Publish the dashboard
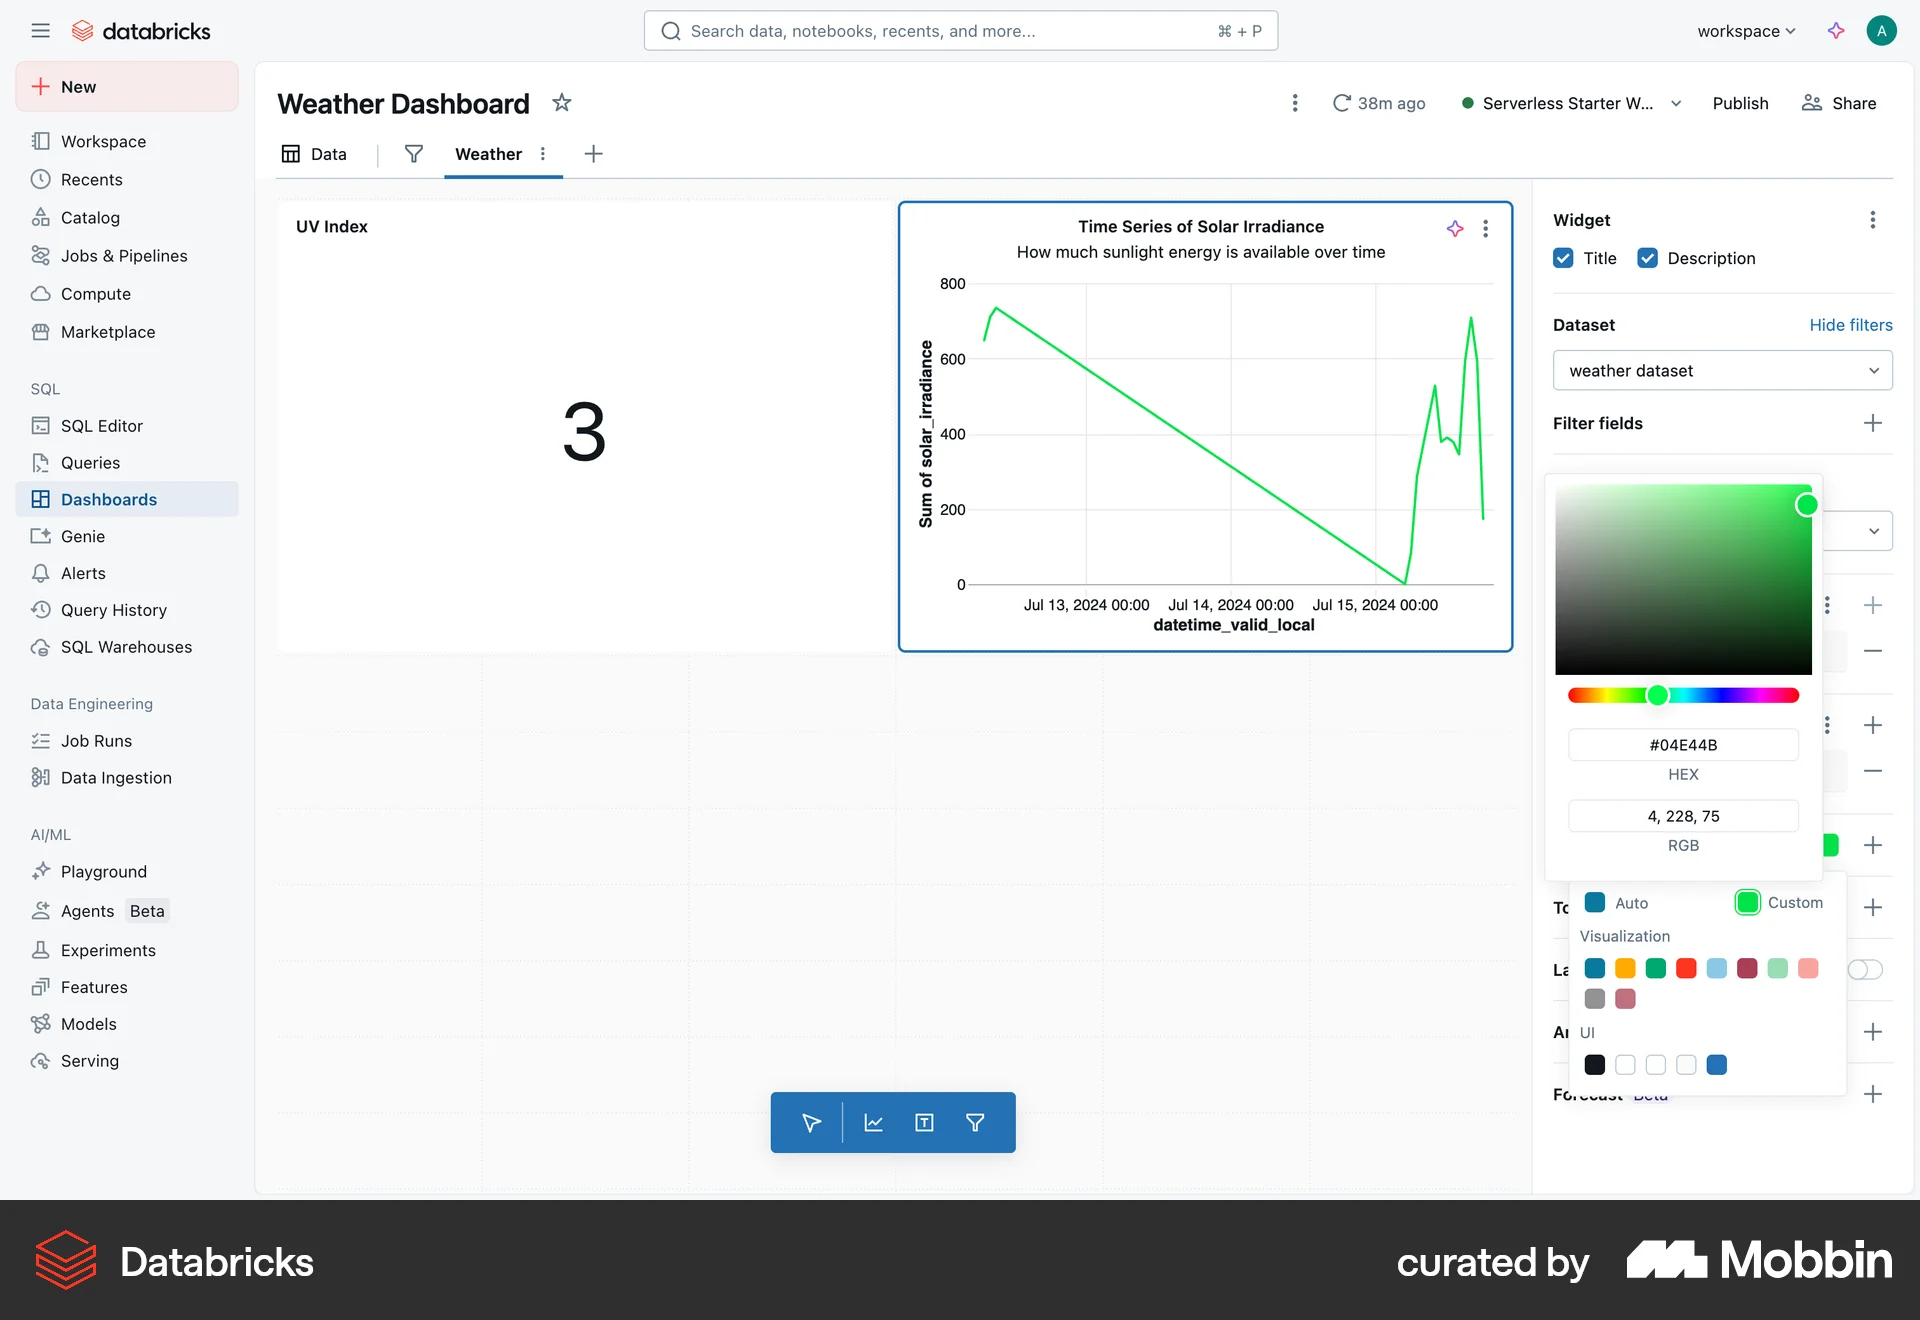 click(1740, 103)
